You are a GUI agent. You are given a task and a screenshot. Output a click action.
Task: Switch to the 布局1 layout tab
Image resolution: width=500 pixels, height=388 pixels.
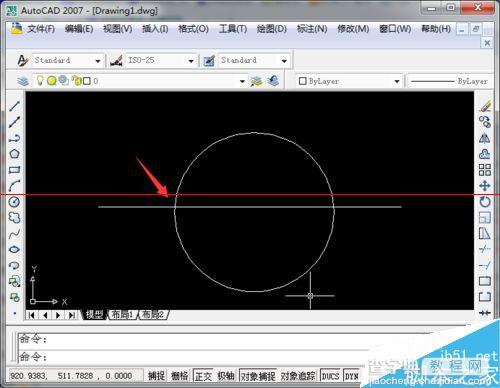click(x=122, y=314)
